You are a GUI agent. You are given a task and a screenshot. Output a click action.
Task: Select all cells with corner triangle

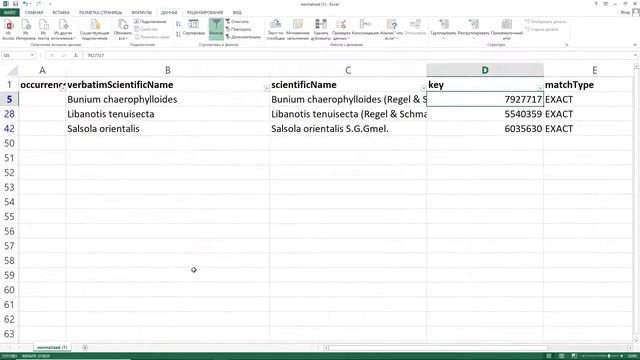12,71
